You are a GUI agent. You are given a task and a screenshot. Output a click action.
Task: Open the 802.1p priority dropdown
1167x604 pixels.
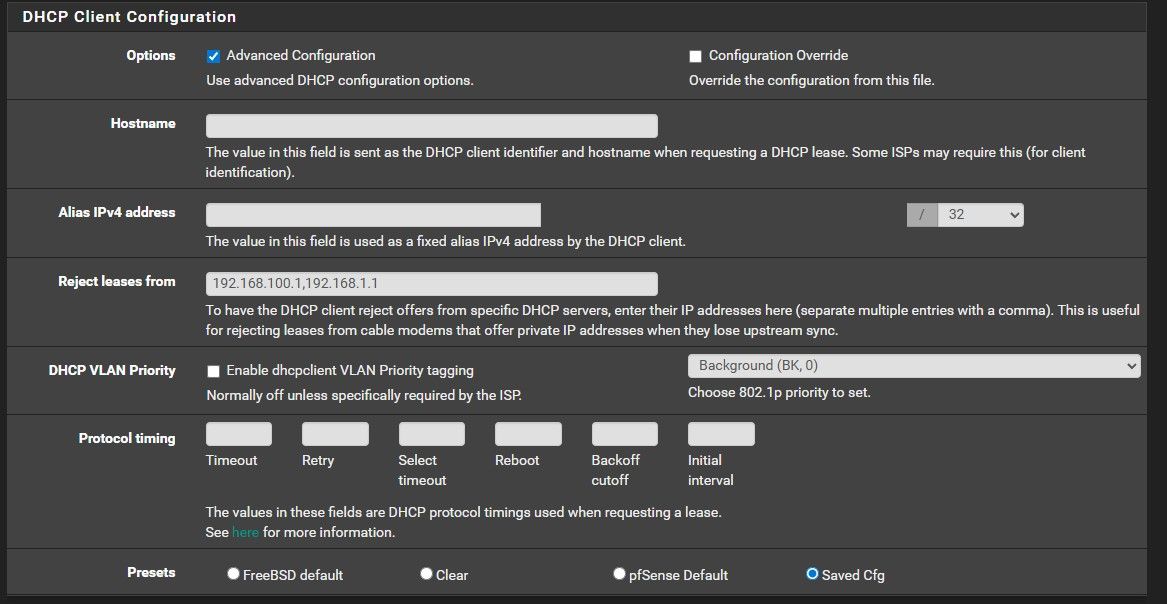[914, 366]
